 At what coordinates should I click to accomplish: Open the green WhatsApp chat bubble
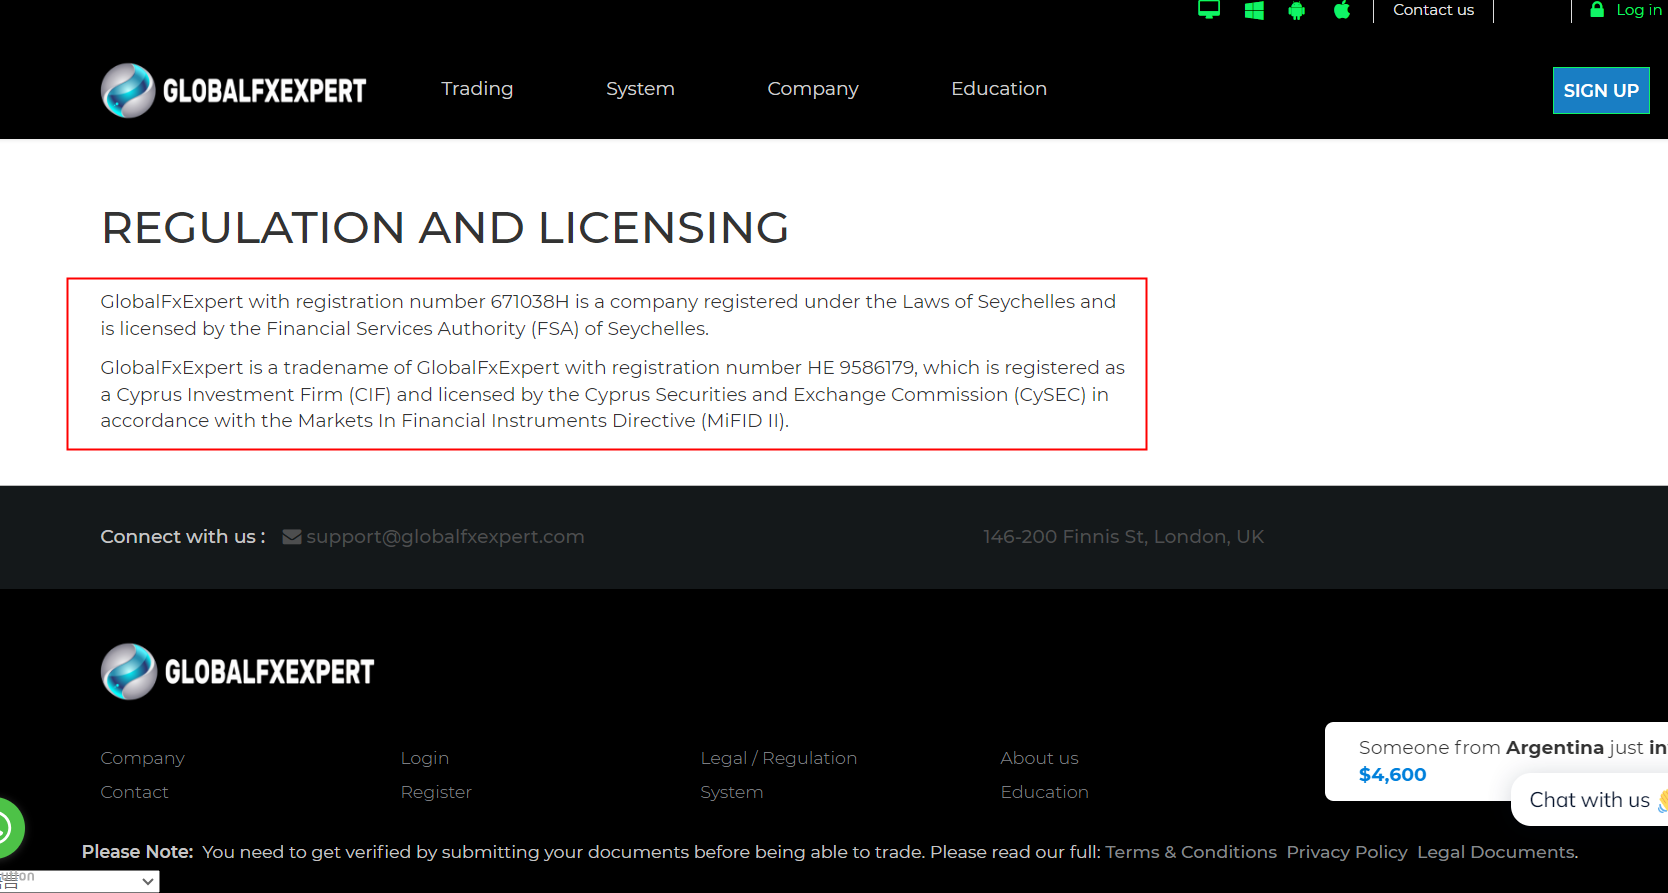(8, 828)
